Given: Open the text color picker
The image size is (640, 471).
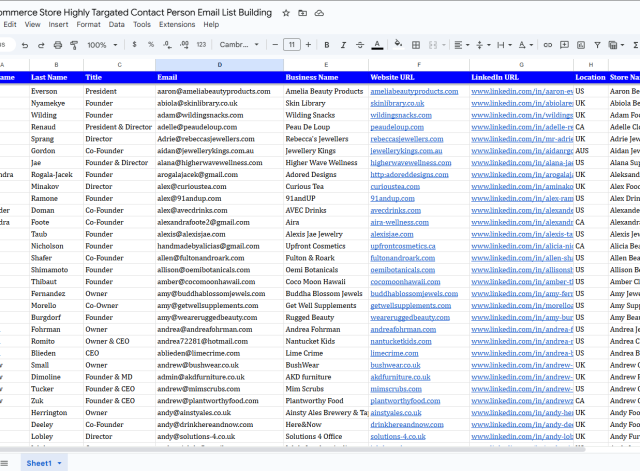Looking at the screenshot, I should [377, 45].
